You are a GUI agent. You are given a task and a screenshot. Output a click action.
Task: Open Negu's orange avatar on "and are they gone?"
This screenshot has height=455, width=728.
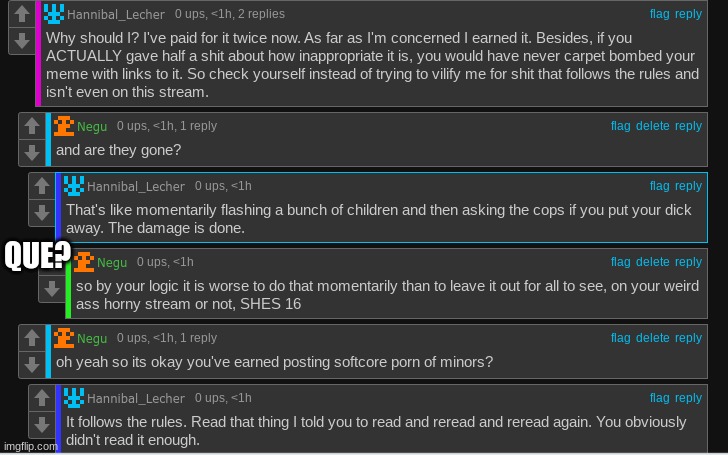click(x=64, y=126)
